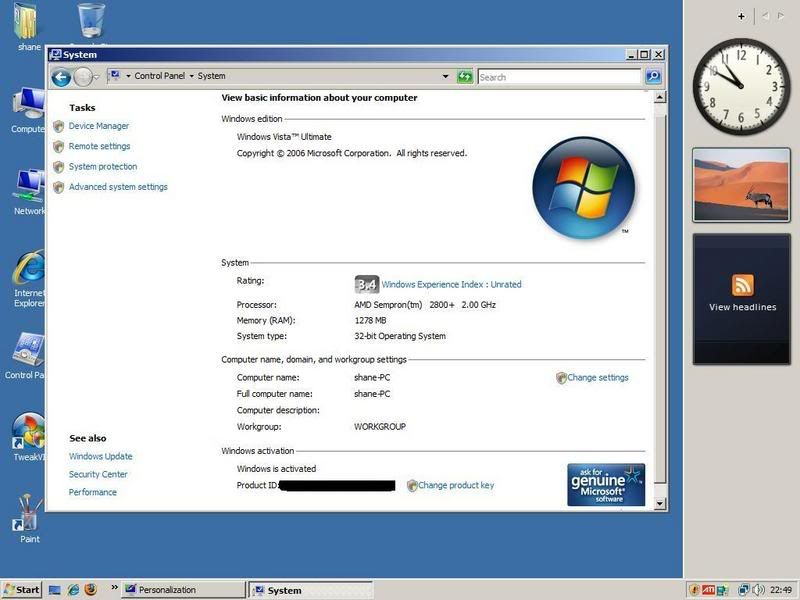This screenshot has height=600, width=800.
Task: Click the RSS feed headlines icon
Action: pyautogui.click(x=742, y=284)
